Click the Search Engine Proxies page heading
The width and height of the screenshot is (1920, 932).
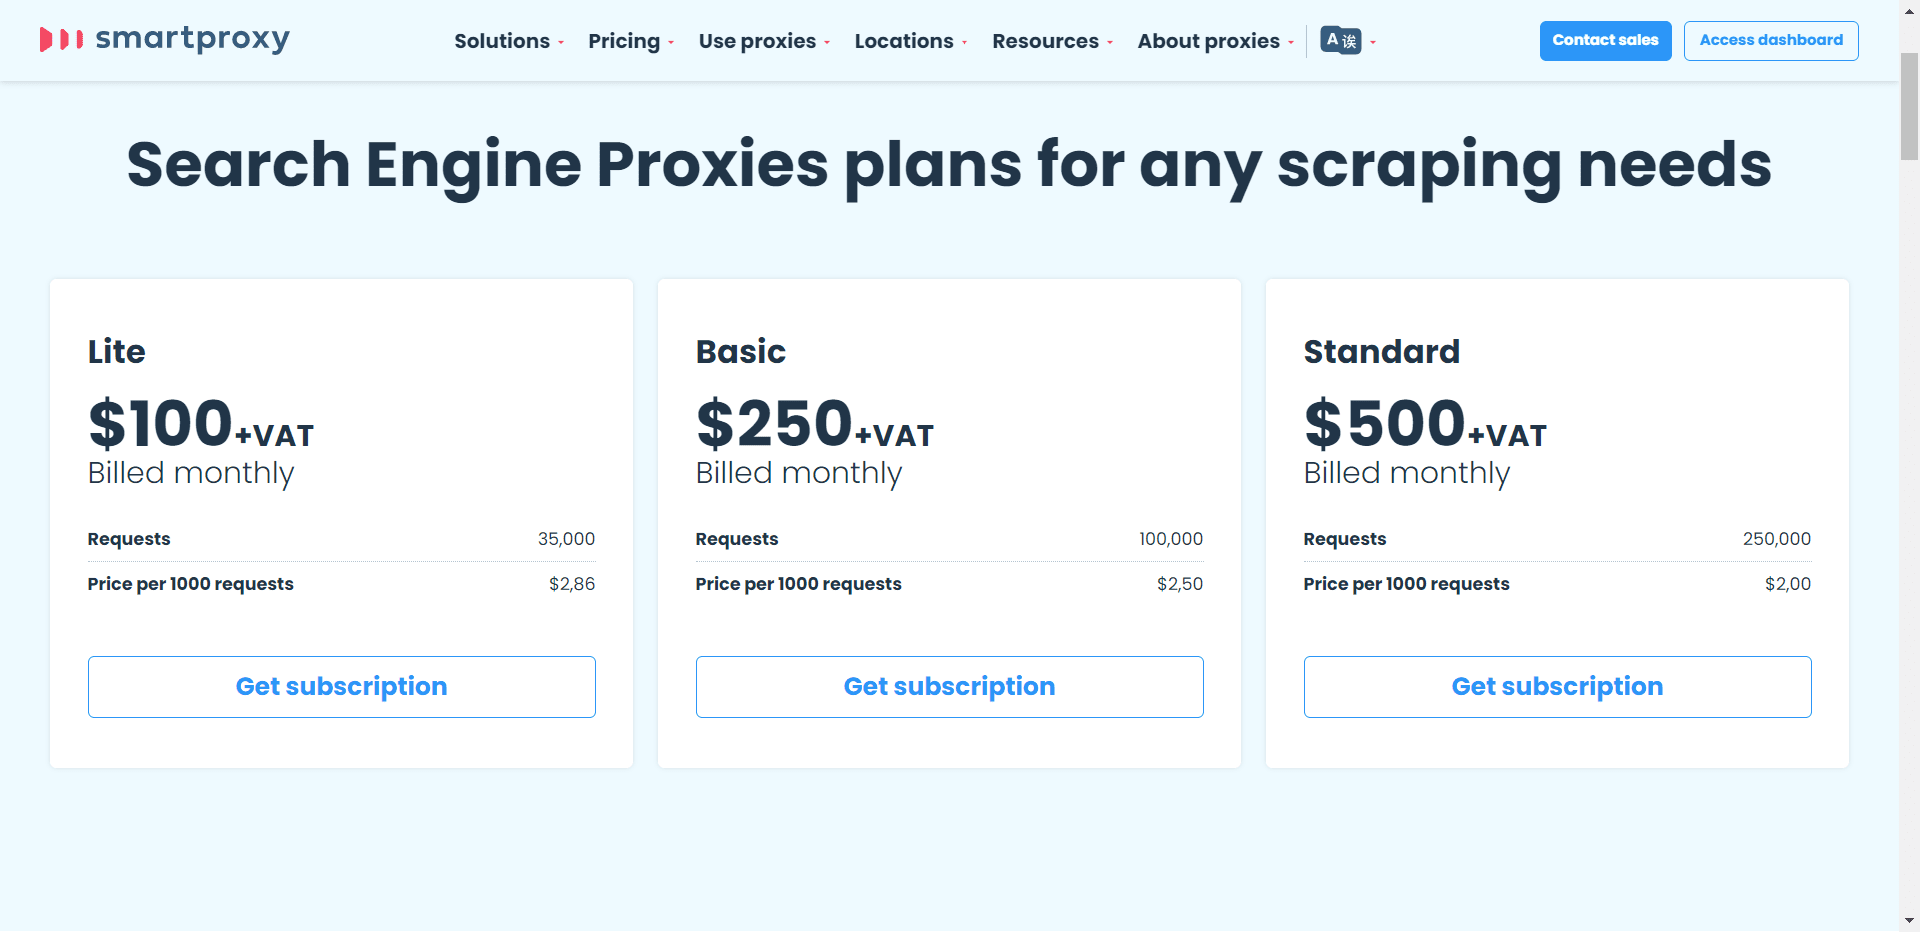(x=949, y=165)
